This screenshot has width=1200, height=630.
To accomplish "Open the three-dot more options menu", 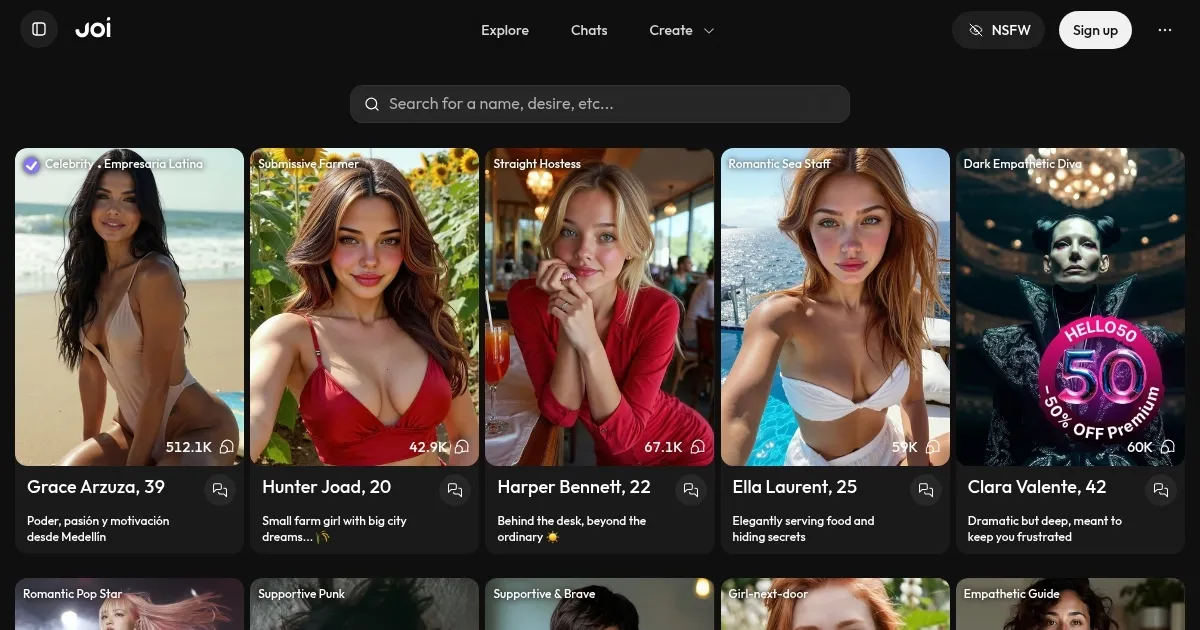I will pos(1165,30).
